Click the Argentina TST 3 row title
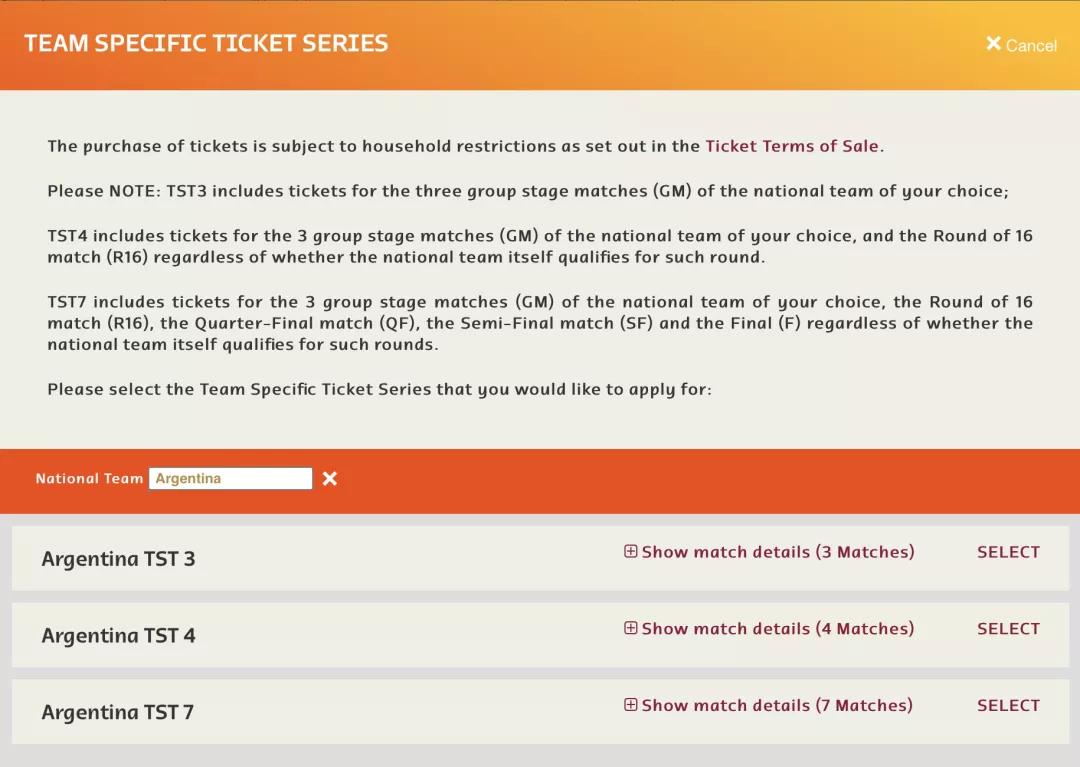This screenshot has height=767, width=1080. [118, 559]
